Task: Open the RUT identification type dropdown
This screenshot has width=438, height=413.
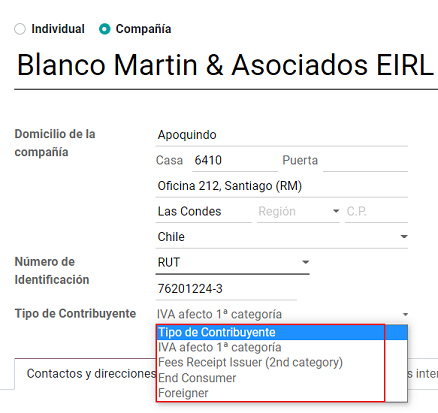Action: coord(232,263)
